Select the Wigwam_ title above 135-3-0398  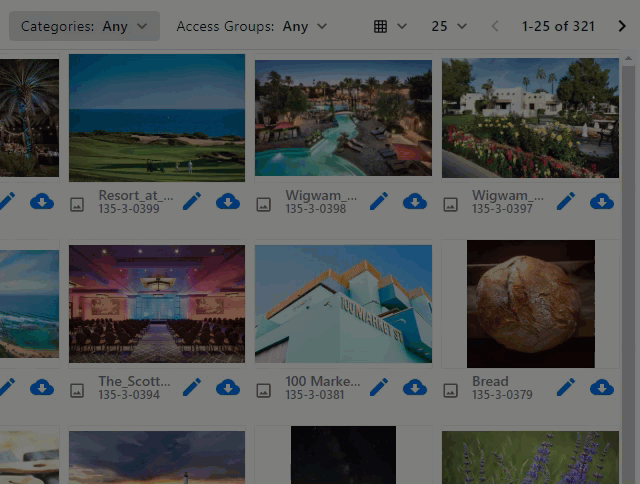[321, 195]
